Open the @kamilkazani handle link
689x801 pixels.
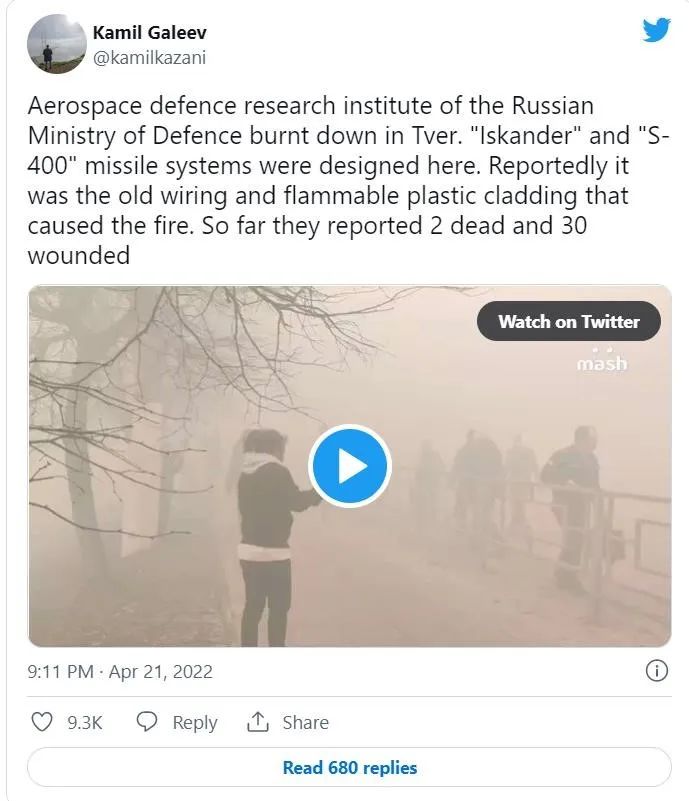pyautogui.click(x=150, y=57)
